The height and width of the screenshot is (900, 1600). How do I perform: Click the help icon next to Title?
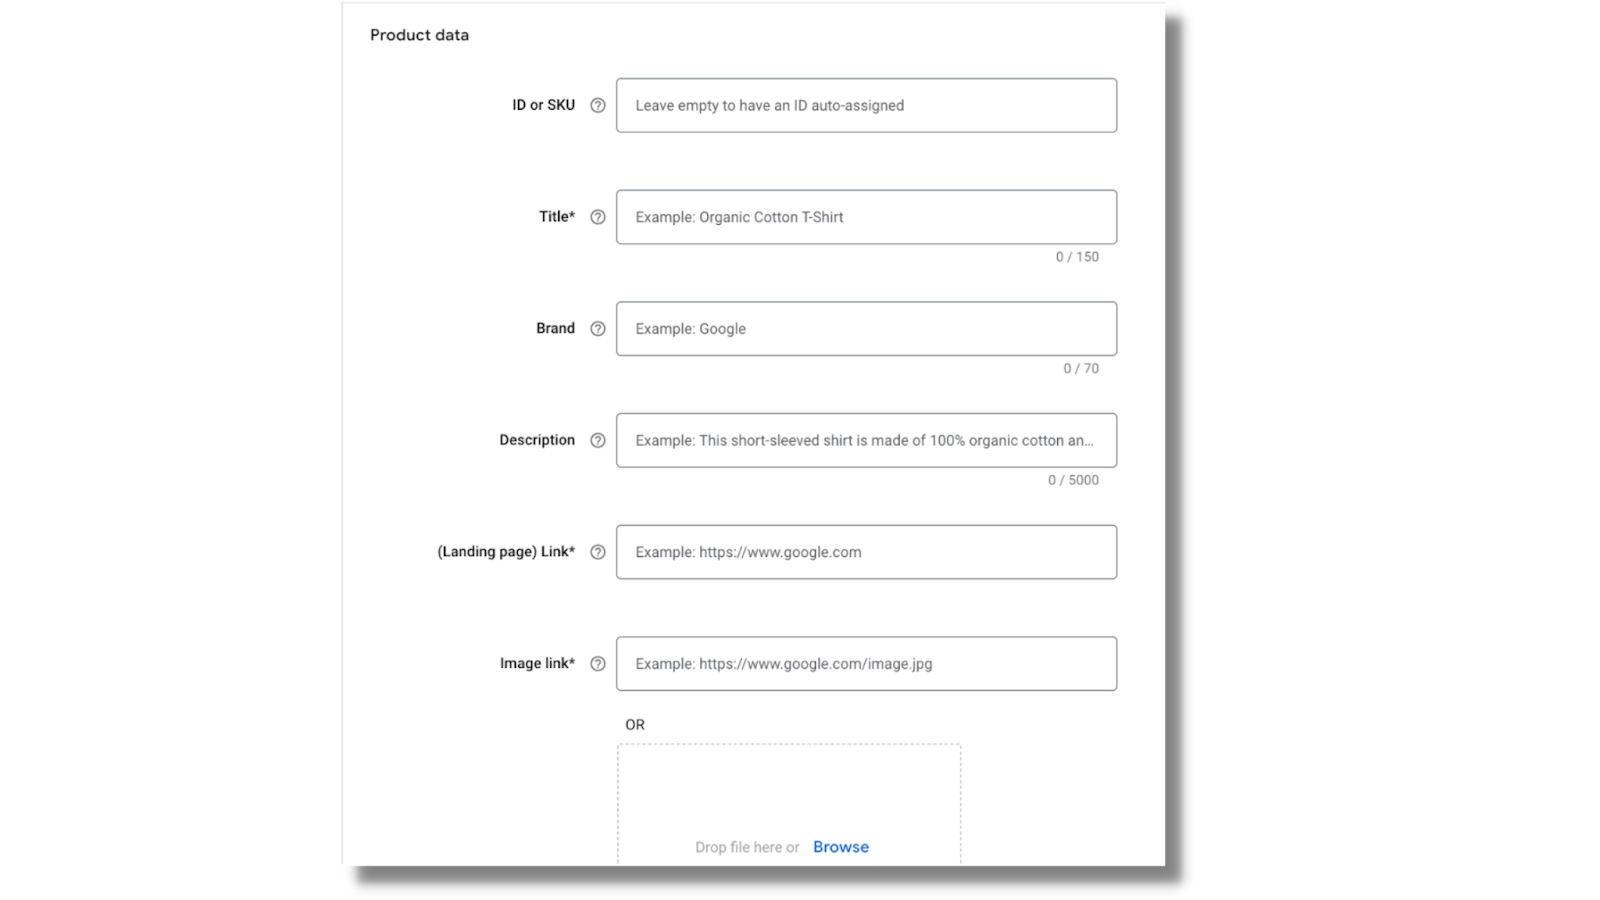(598, 217)
